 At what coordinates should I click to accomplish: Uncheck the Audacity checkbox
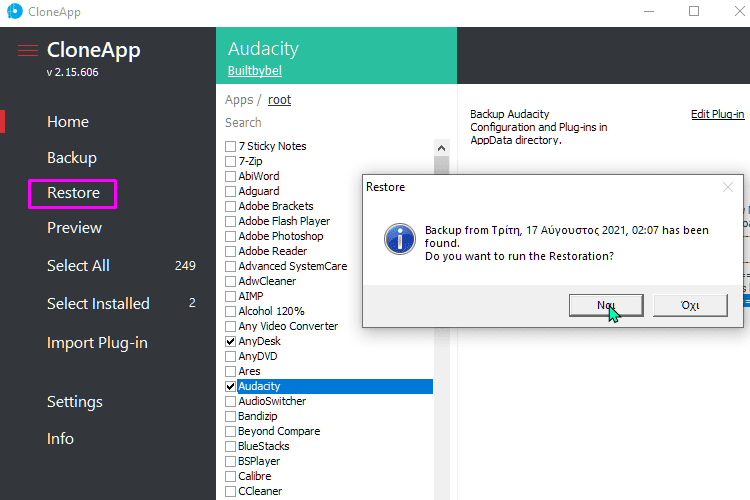pos(231,386)
